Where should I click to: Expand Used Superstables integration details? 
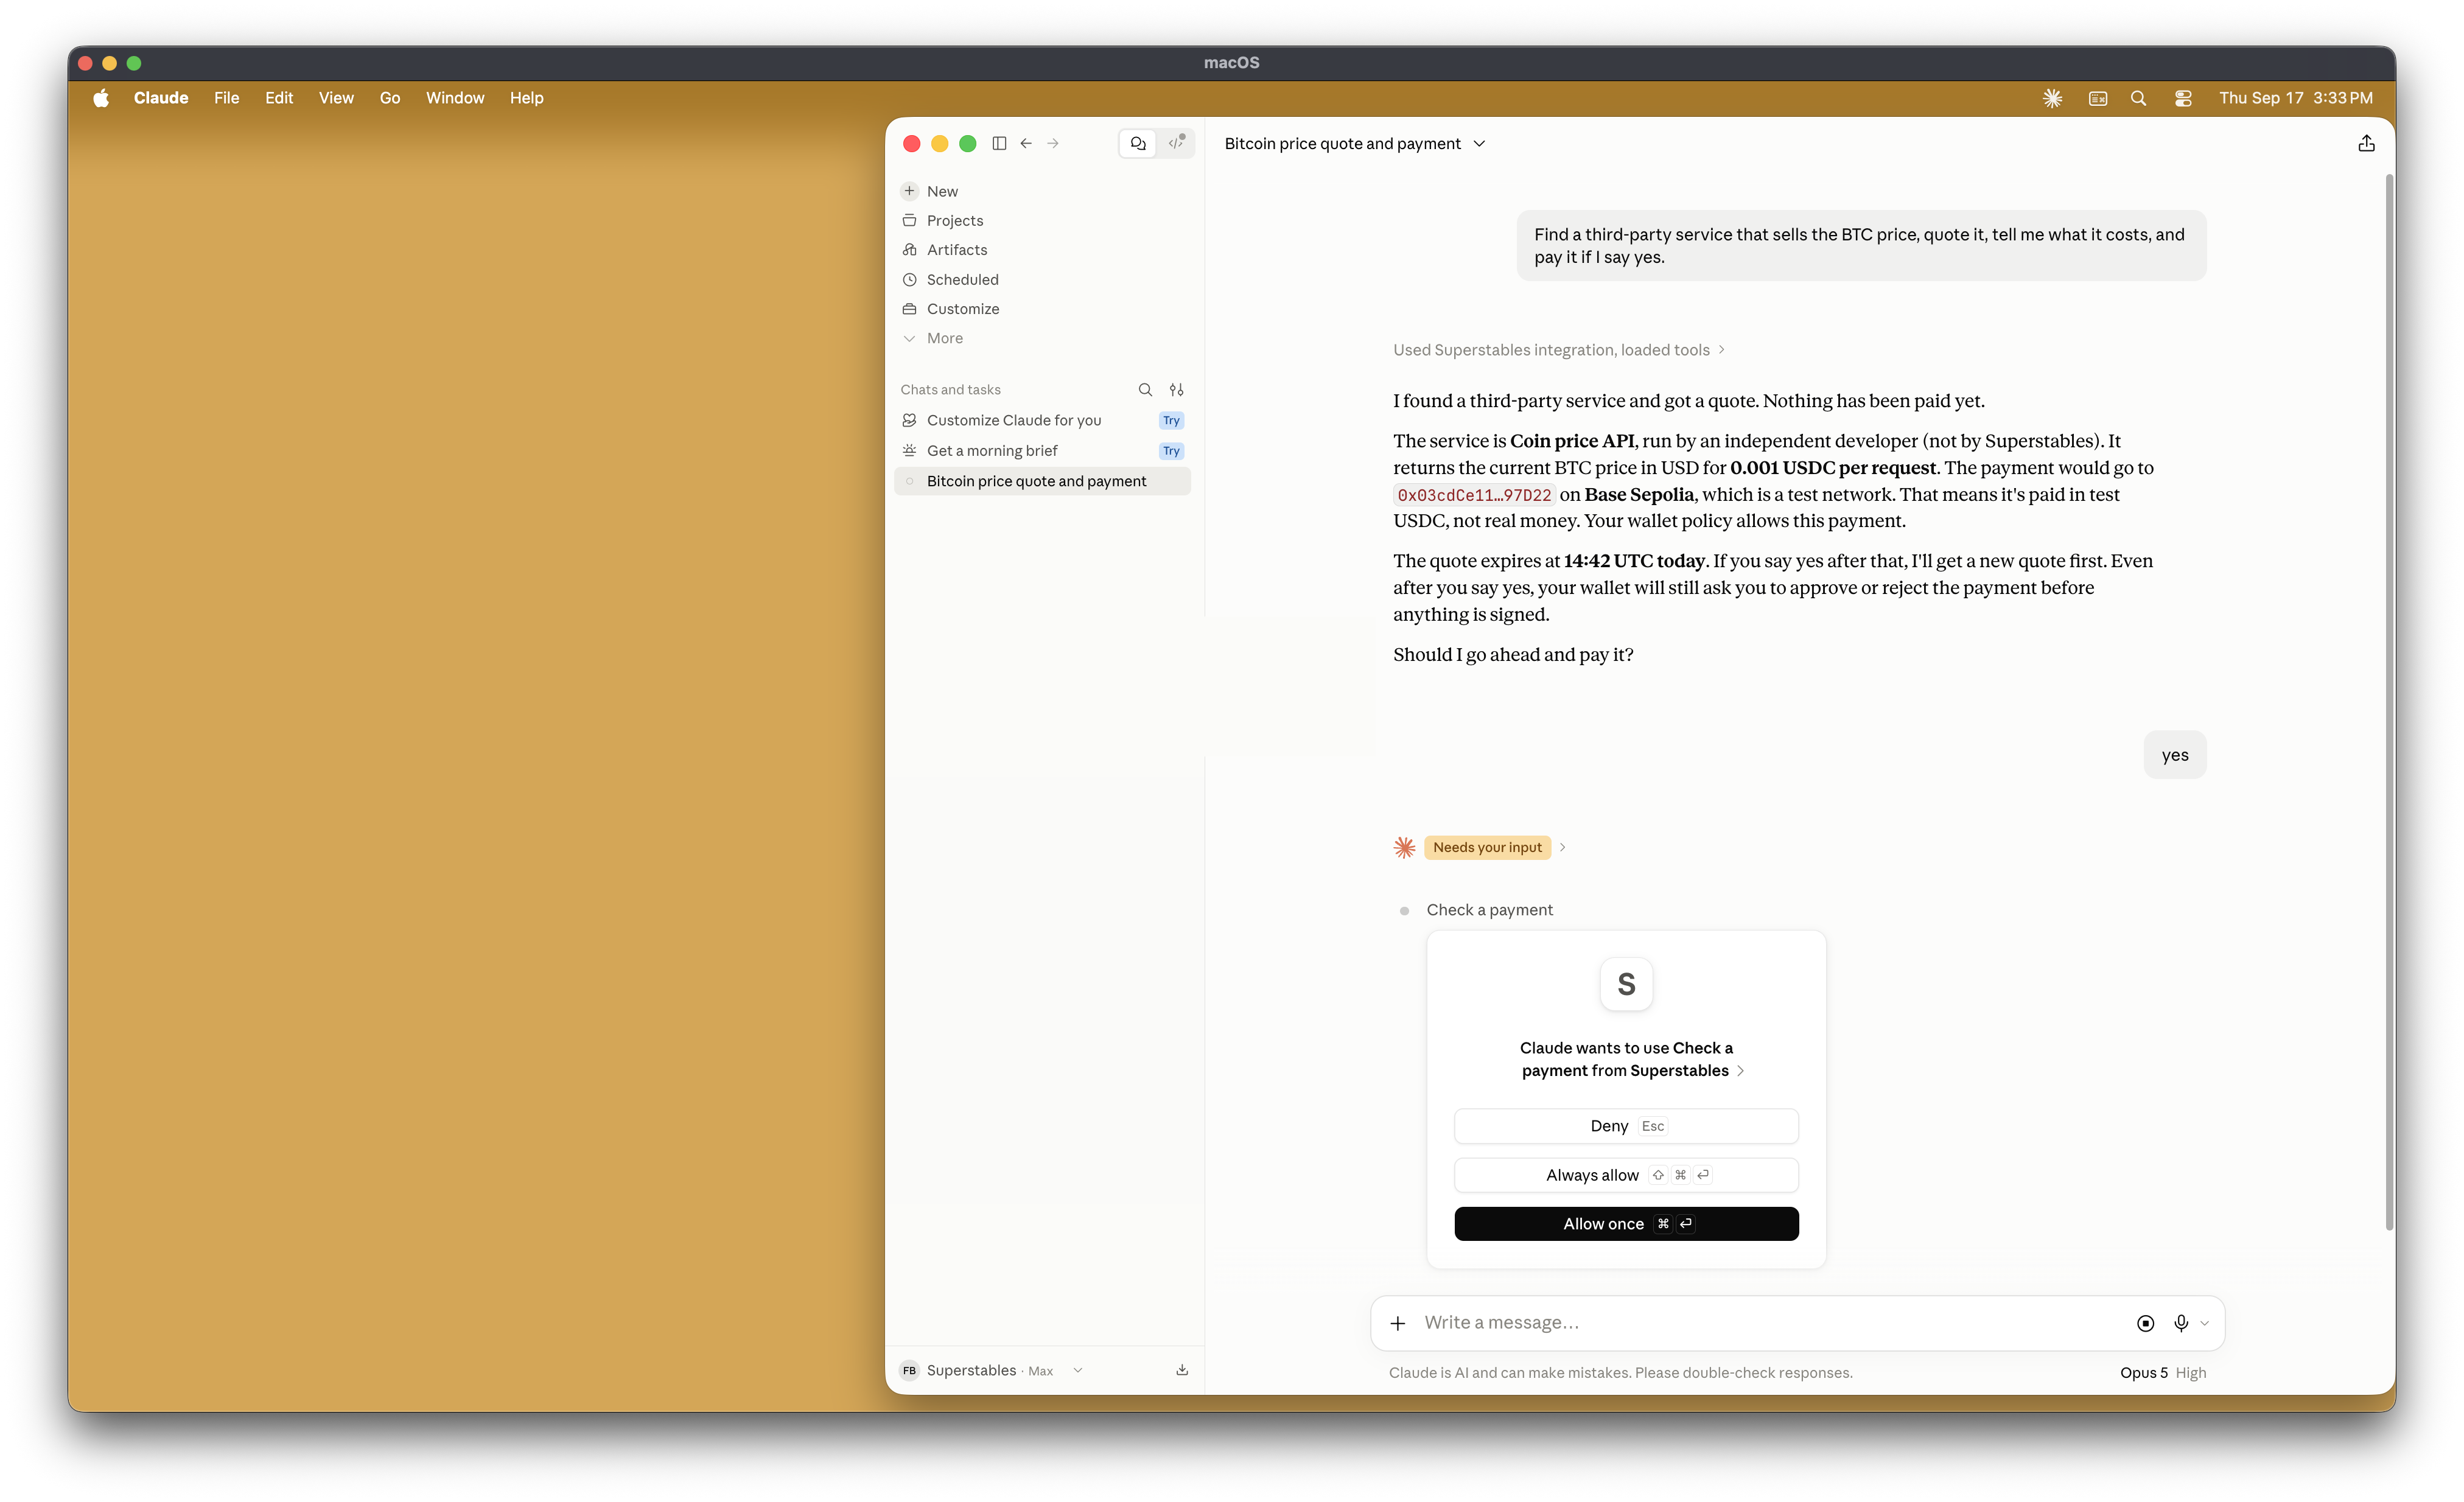click(1559, 349)
